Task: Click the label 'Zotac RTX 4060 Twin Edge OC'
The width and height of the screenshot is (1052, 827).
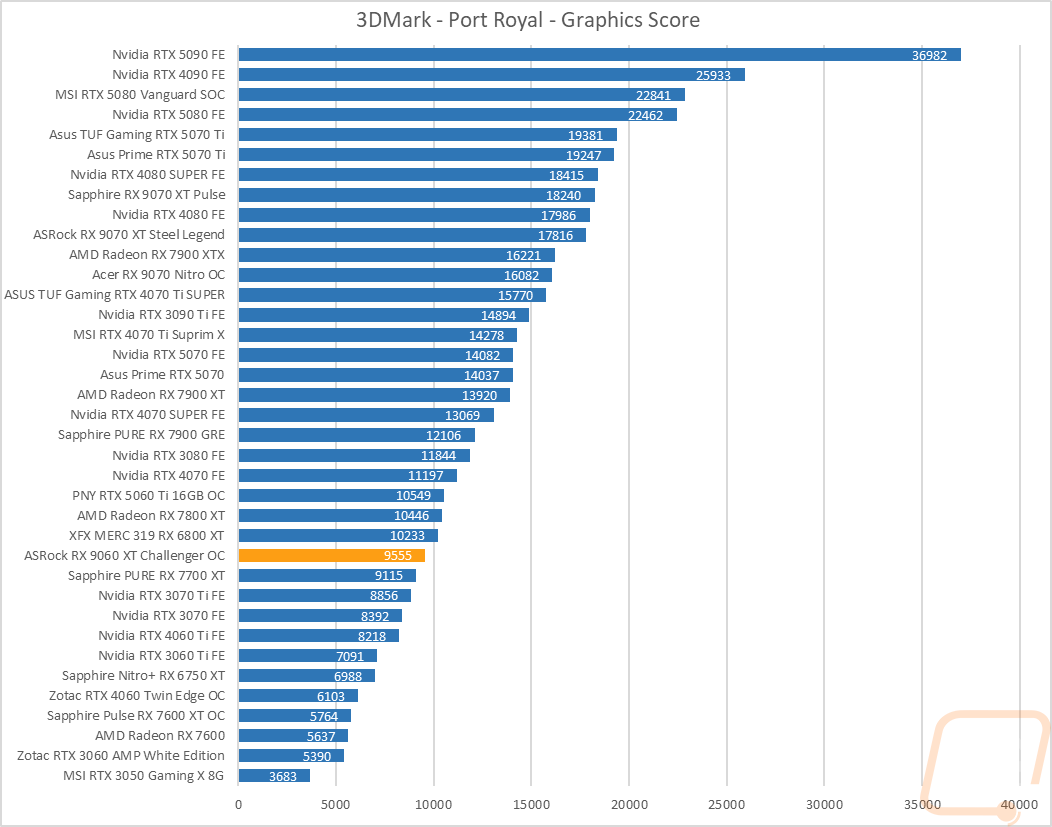Action: pos(137,696)
